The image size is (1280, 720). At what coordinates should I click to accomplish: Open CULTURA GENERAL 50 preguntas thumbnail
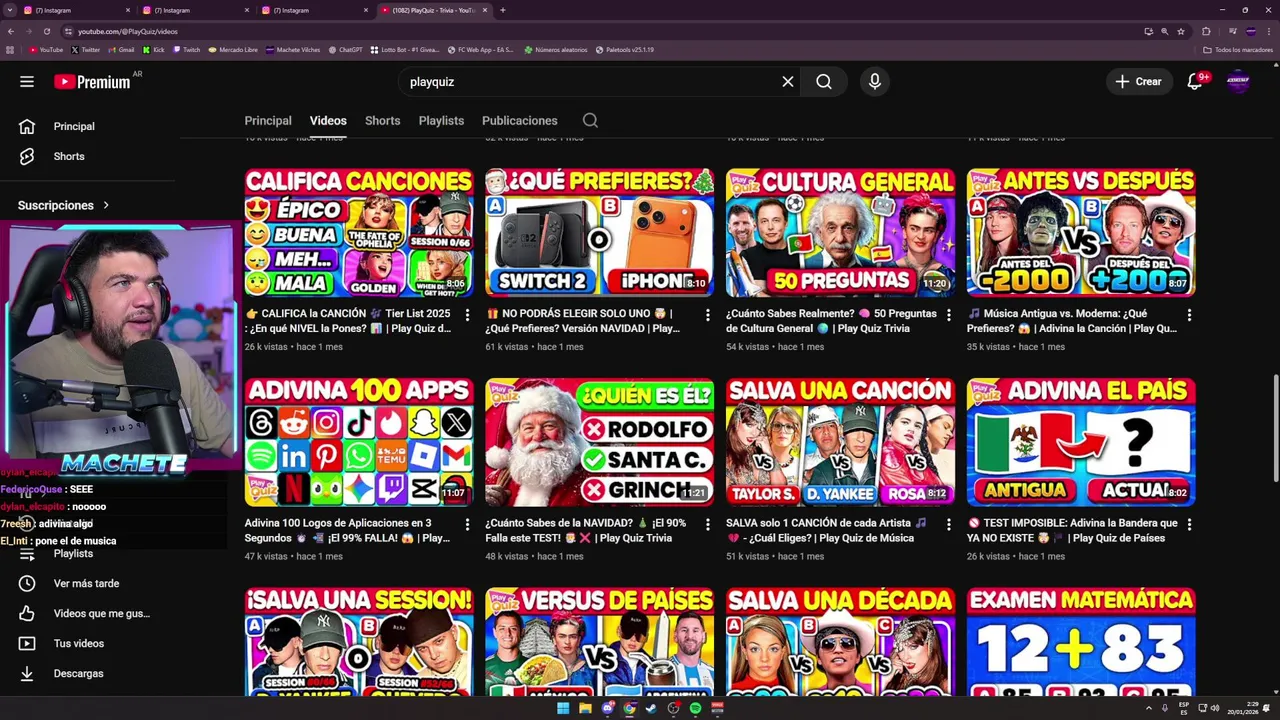(x=841, y=232)
